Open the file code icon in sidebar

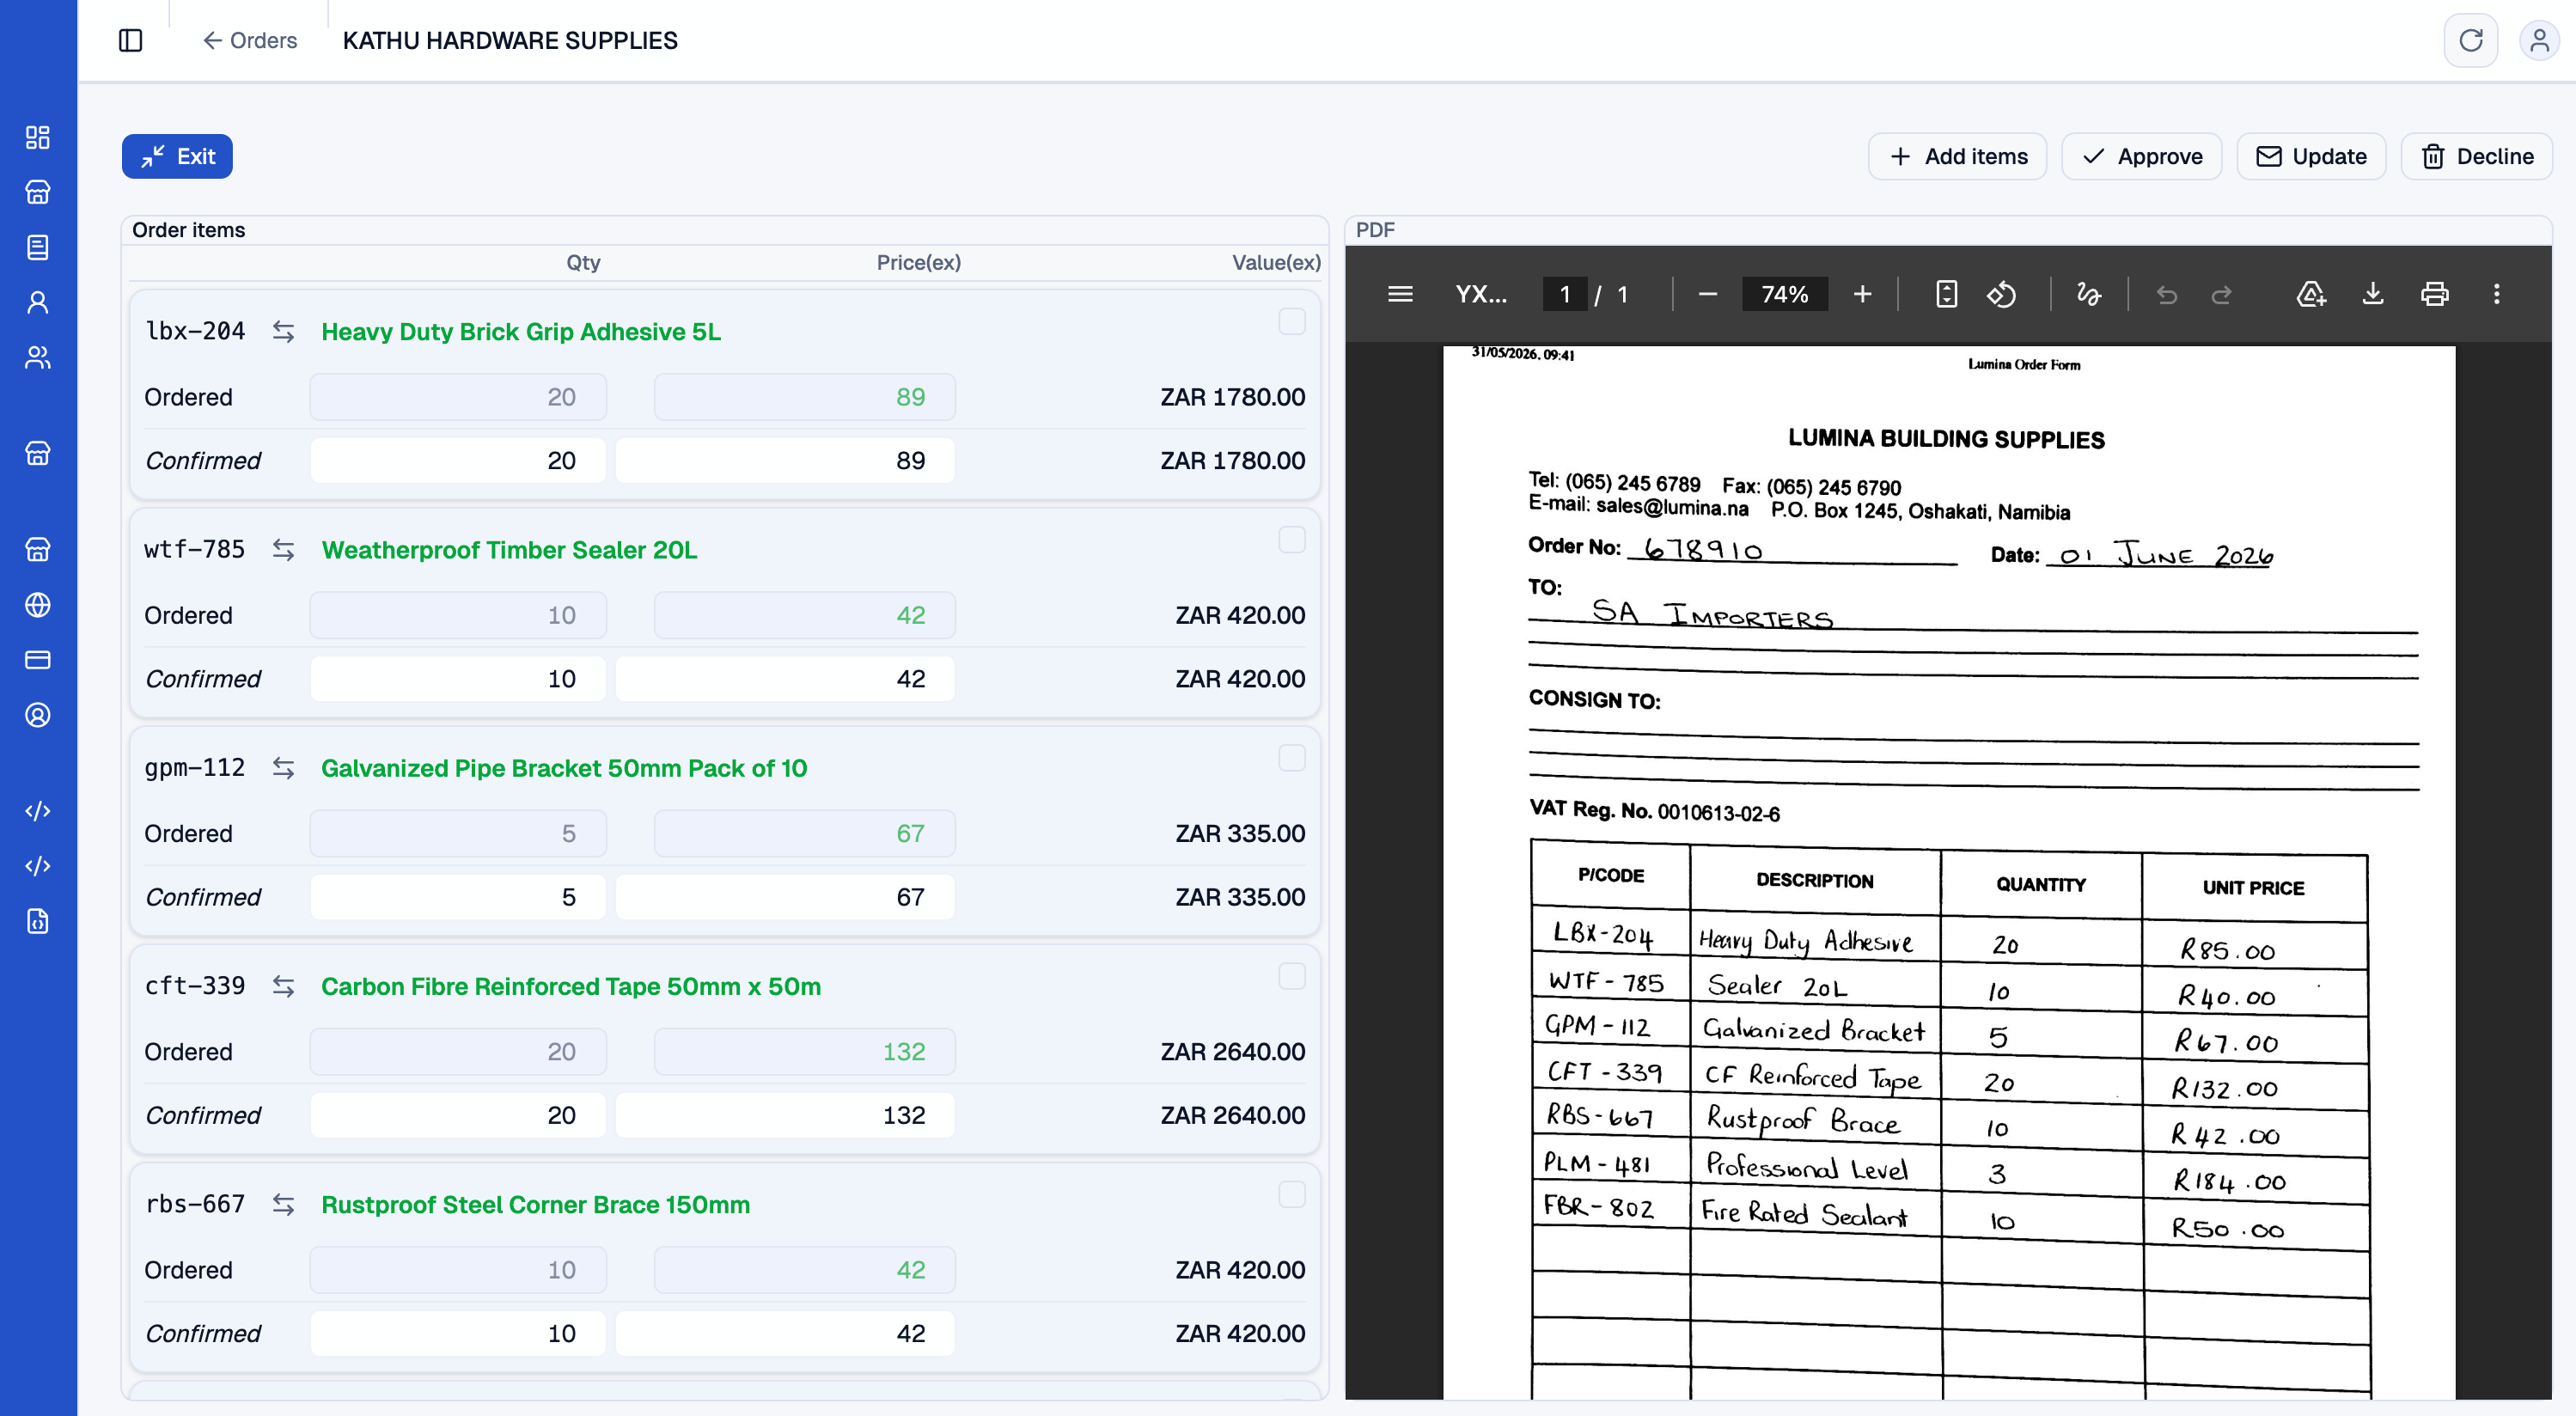tap(38, 920)
